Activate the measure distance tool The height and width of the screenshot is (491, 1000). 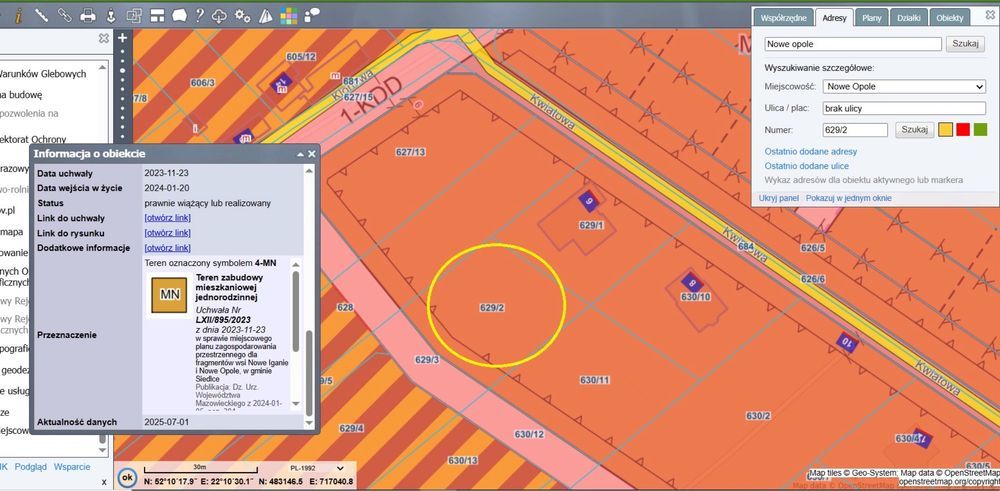coord(41,15)
